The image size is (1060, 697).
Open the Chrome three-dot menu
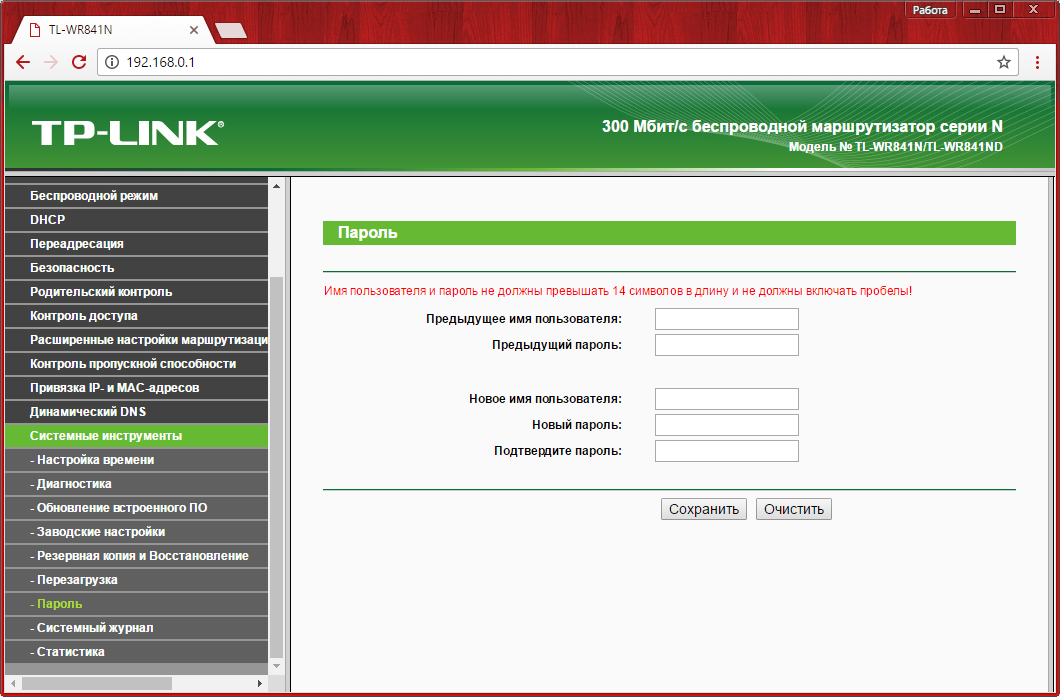click(1037, 62)
